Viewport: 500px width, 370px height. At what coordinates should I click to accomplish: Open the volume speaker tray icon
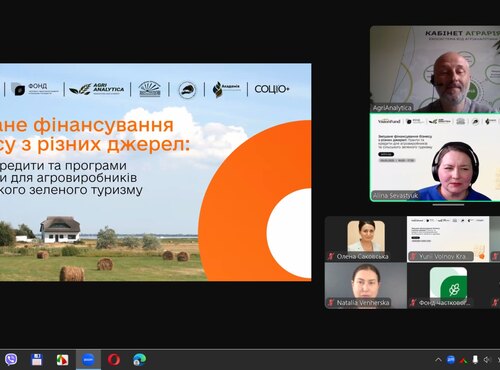487,360
